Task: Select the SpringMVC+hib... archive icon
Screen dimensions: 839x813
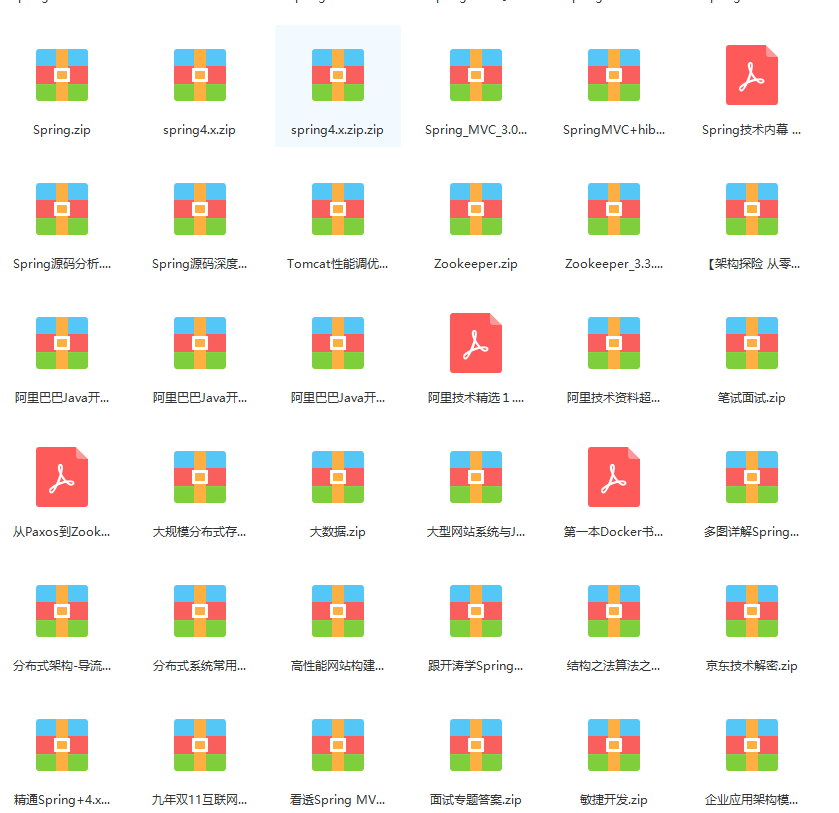Action: (614, 75)
